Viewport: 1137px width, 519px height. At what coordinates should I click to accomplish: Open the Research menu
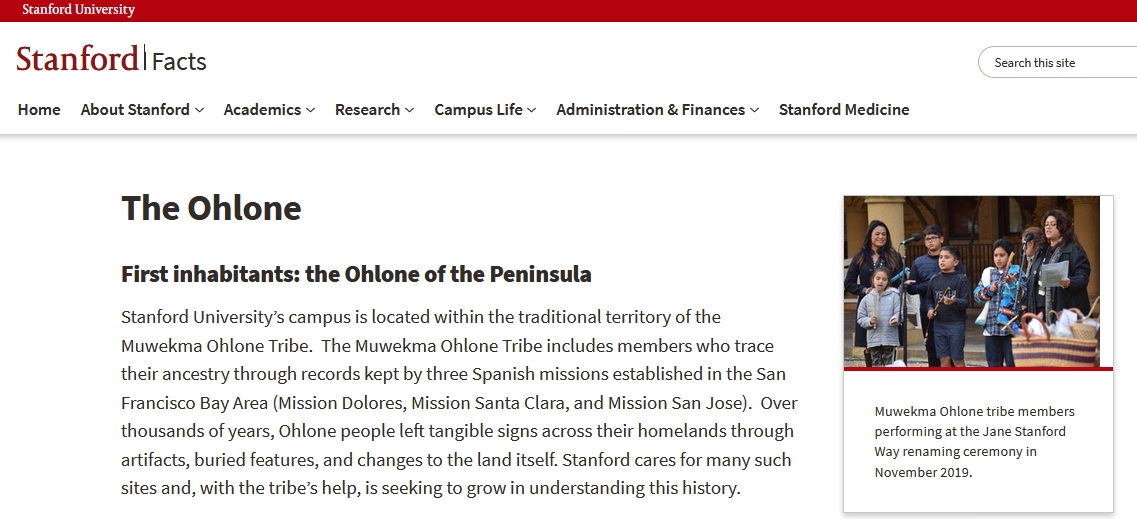[x=367, y=109]
